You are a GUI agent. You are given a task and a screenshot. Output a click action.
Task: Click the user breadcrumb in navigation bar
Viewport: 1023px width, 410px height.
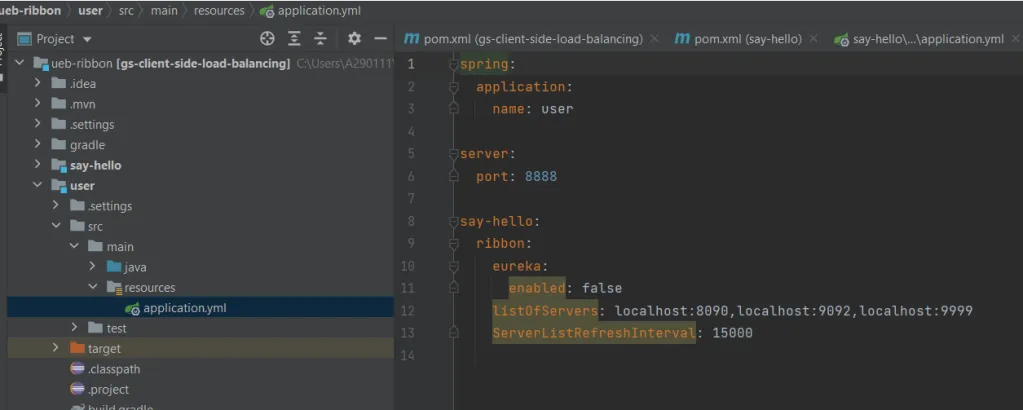pos(90,11)
